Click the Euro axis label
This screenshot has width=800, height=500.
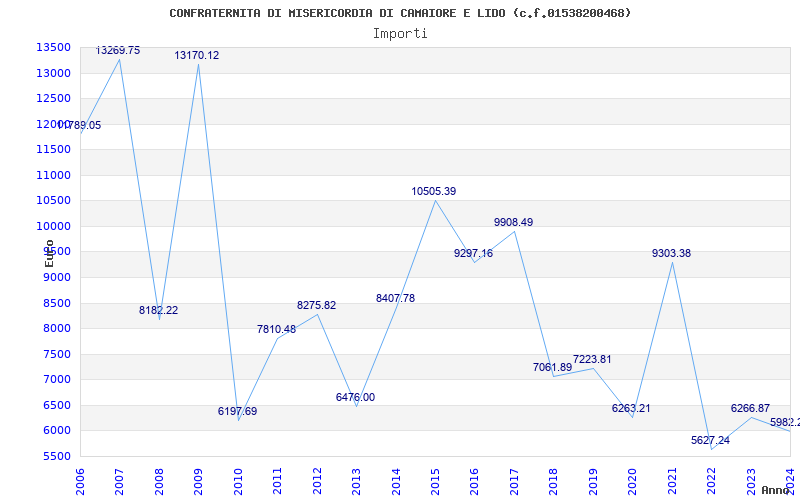point(49,254)
